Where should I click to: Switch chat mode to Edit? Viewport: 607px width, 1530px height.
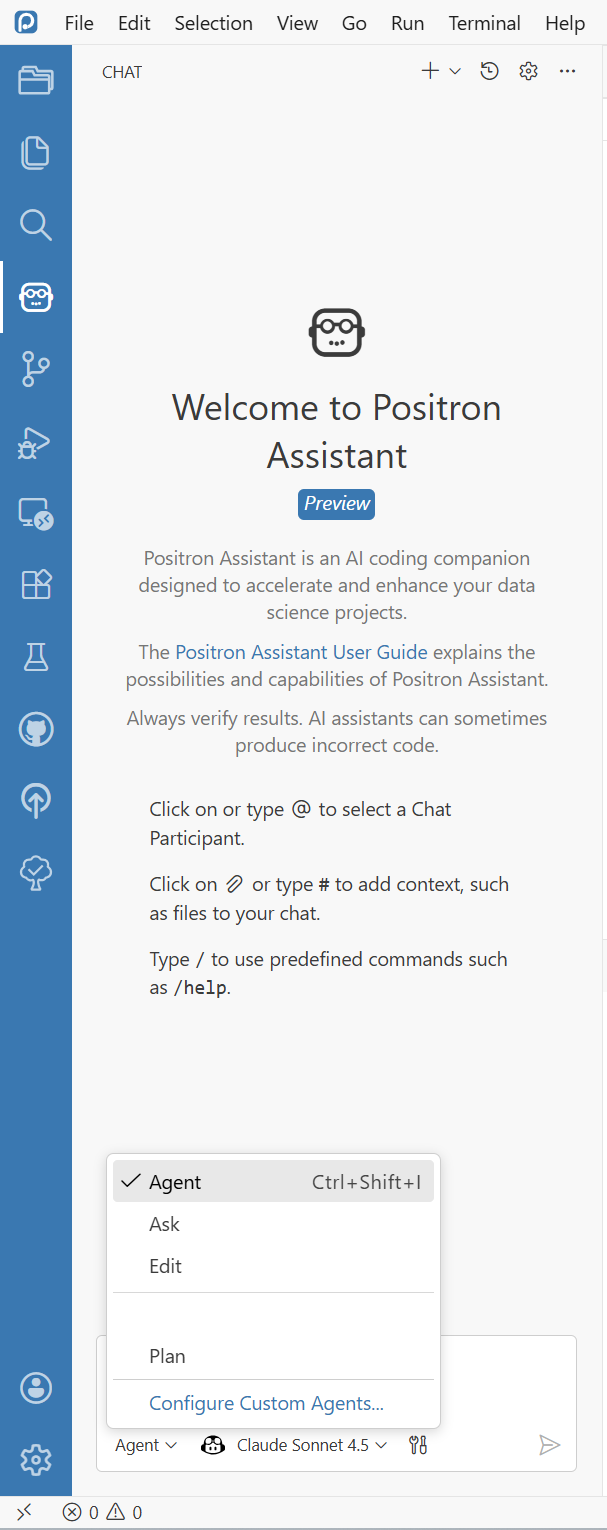165,1266
